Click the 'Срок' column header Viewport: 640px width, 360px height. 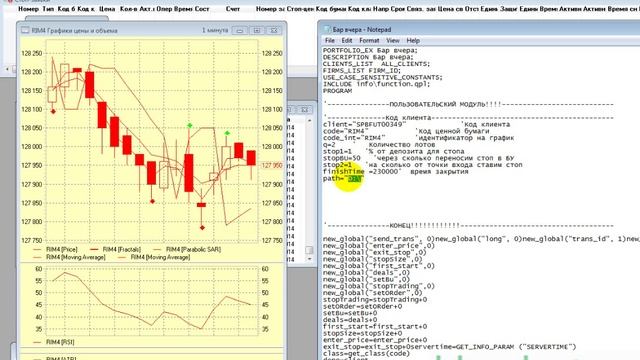[398, 9]
